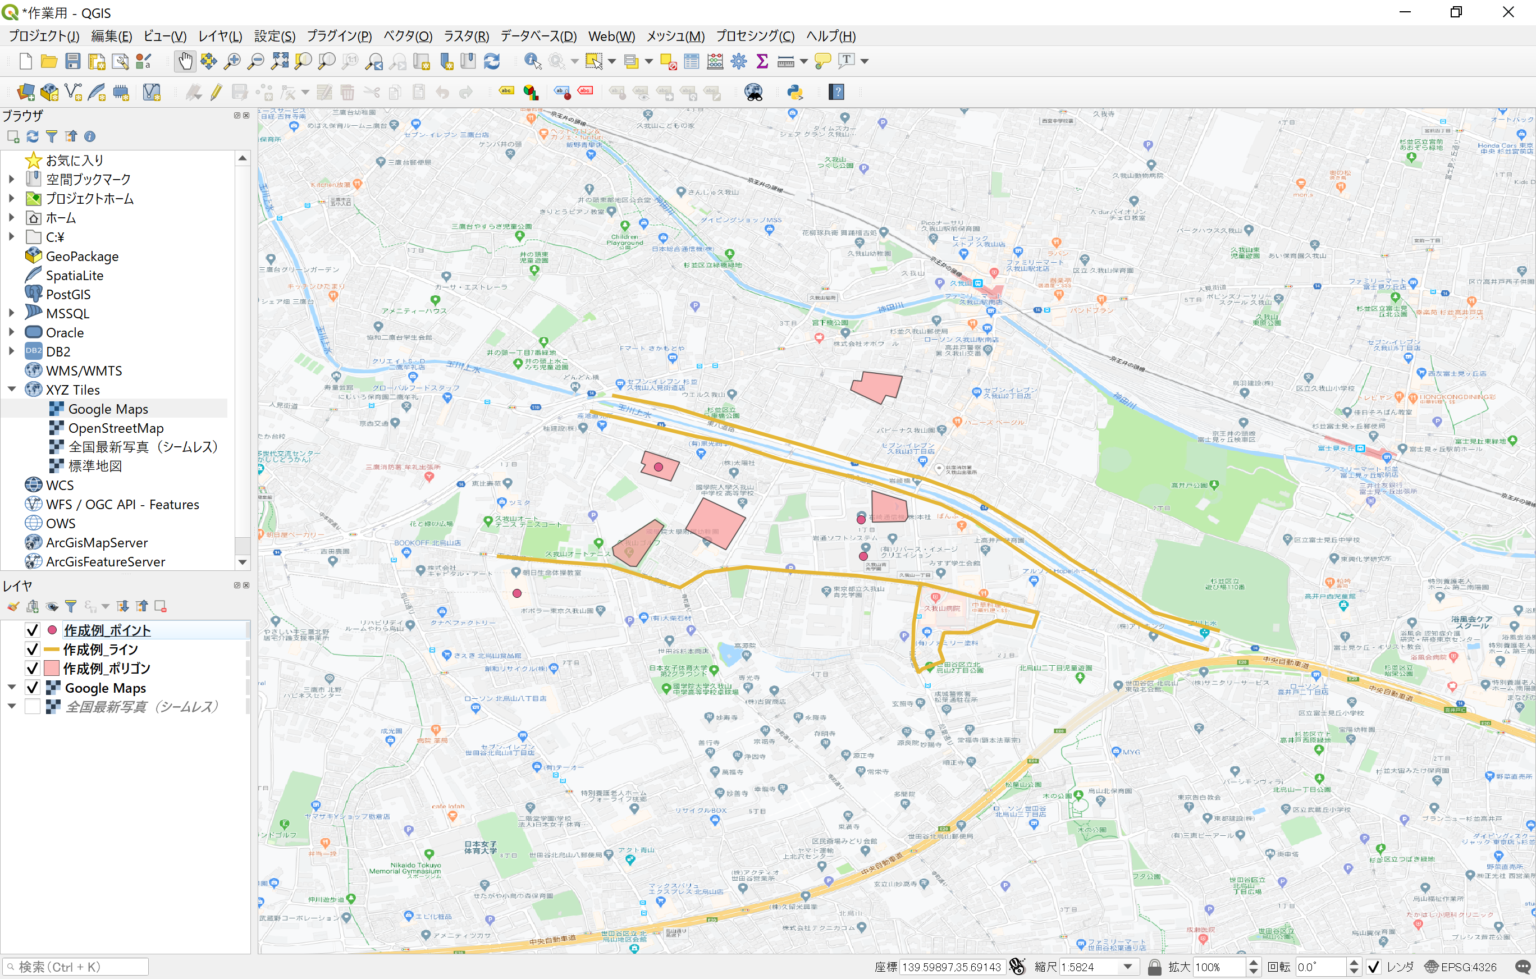Image resolution: width=1536 pixels, height=979 pixels.
Task: Toggle editing with the pencil icon
Action: (216, 91)
